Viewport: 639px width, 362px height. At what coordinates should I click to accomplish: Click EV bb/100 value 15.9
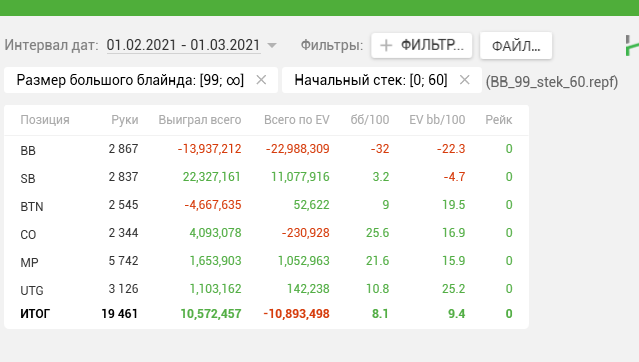[x=454, y=261]
